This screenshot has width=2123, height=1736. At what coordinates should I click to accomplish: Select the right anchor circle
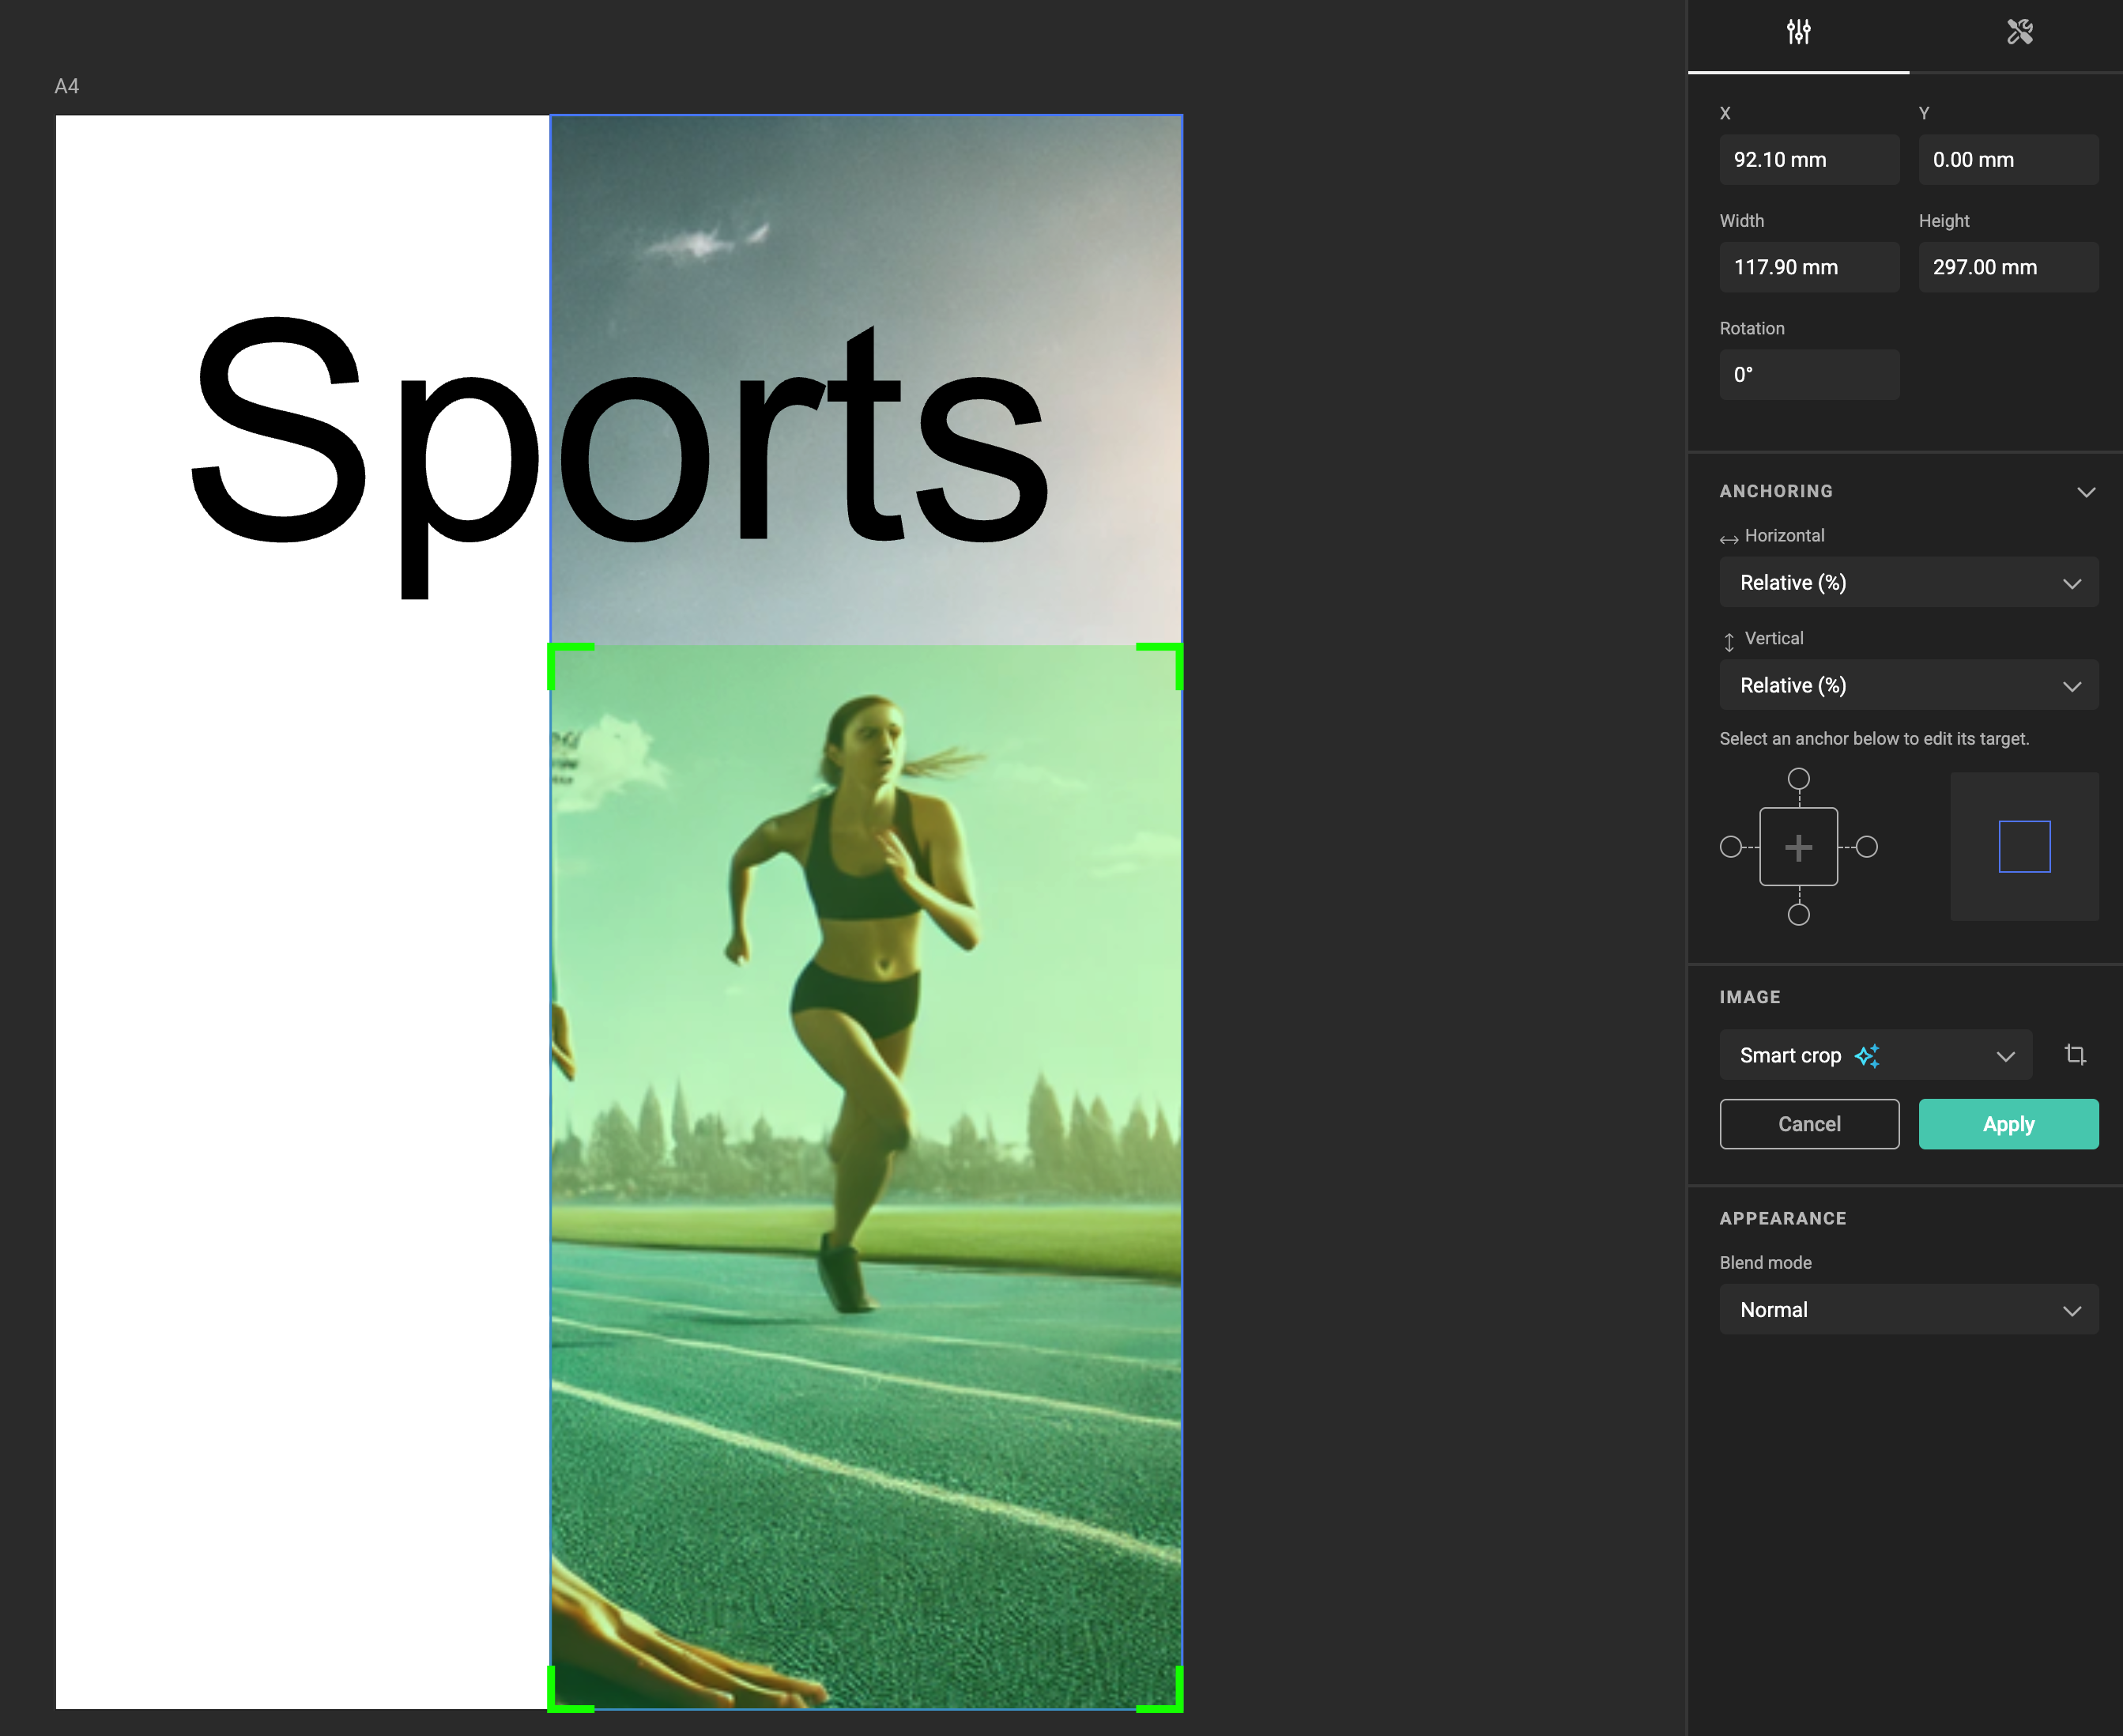click(x=1866, y=847)
